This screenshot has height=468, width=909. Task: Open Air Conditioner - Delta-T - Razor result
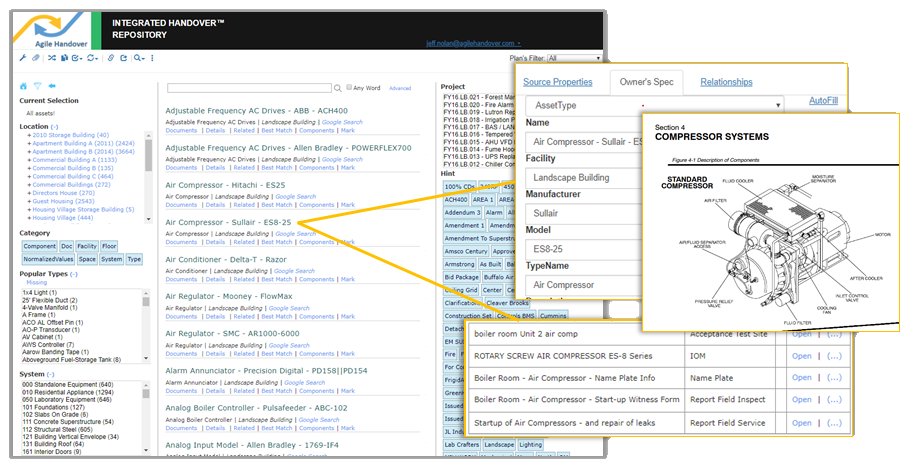click(226, 259)
